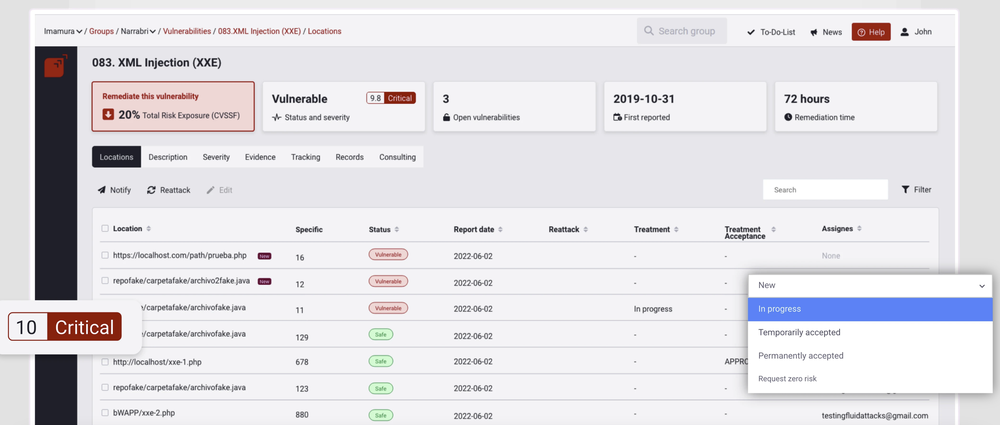Sort by Reattack column arrows
The width and height of the screenshot is (1000, 425).
(x=585, y=229)
